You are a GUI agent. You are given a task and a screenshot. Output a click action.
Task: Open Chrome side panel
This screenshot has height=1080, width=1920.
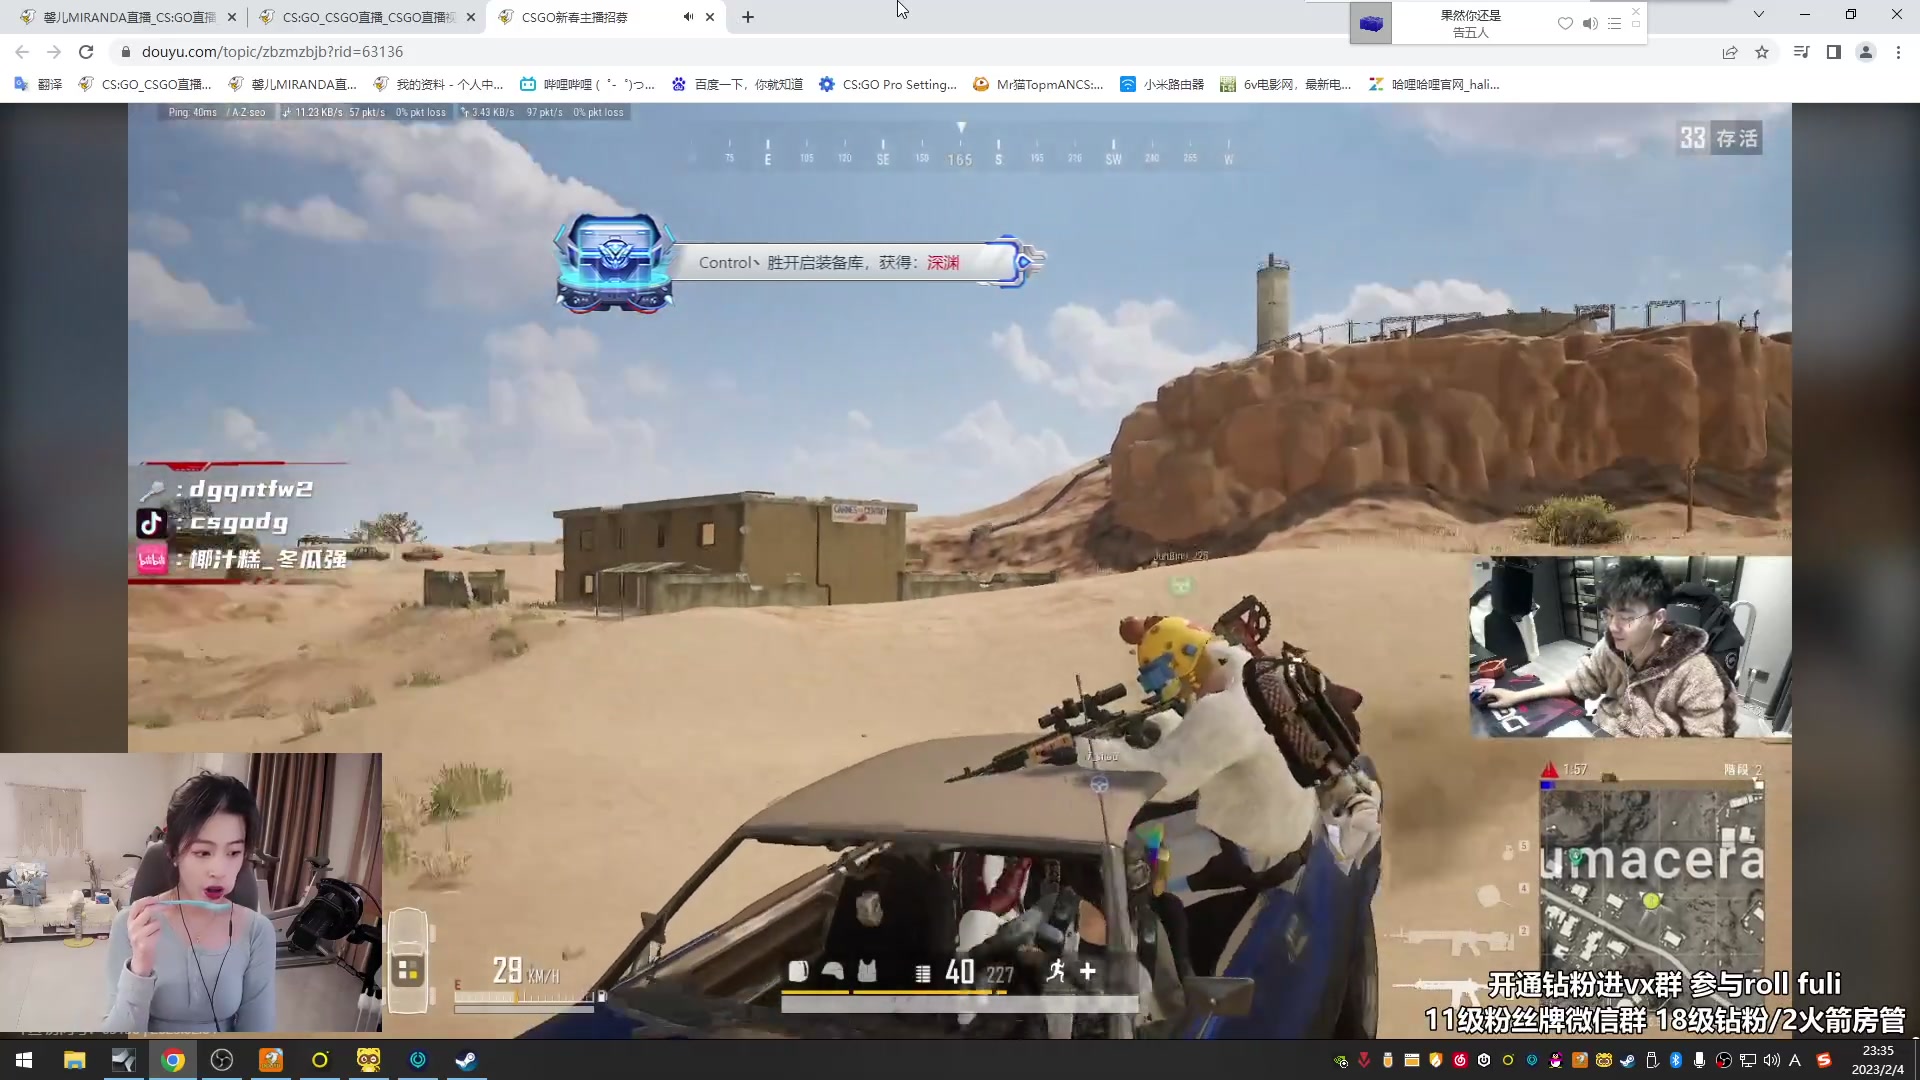coord(1833,52)
